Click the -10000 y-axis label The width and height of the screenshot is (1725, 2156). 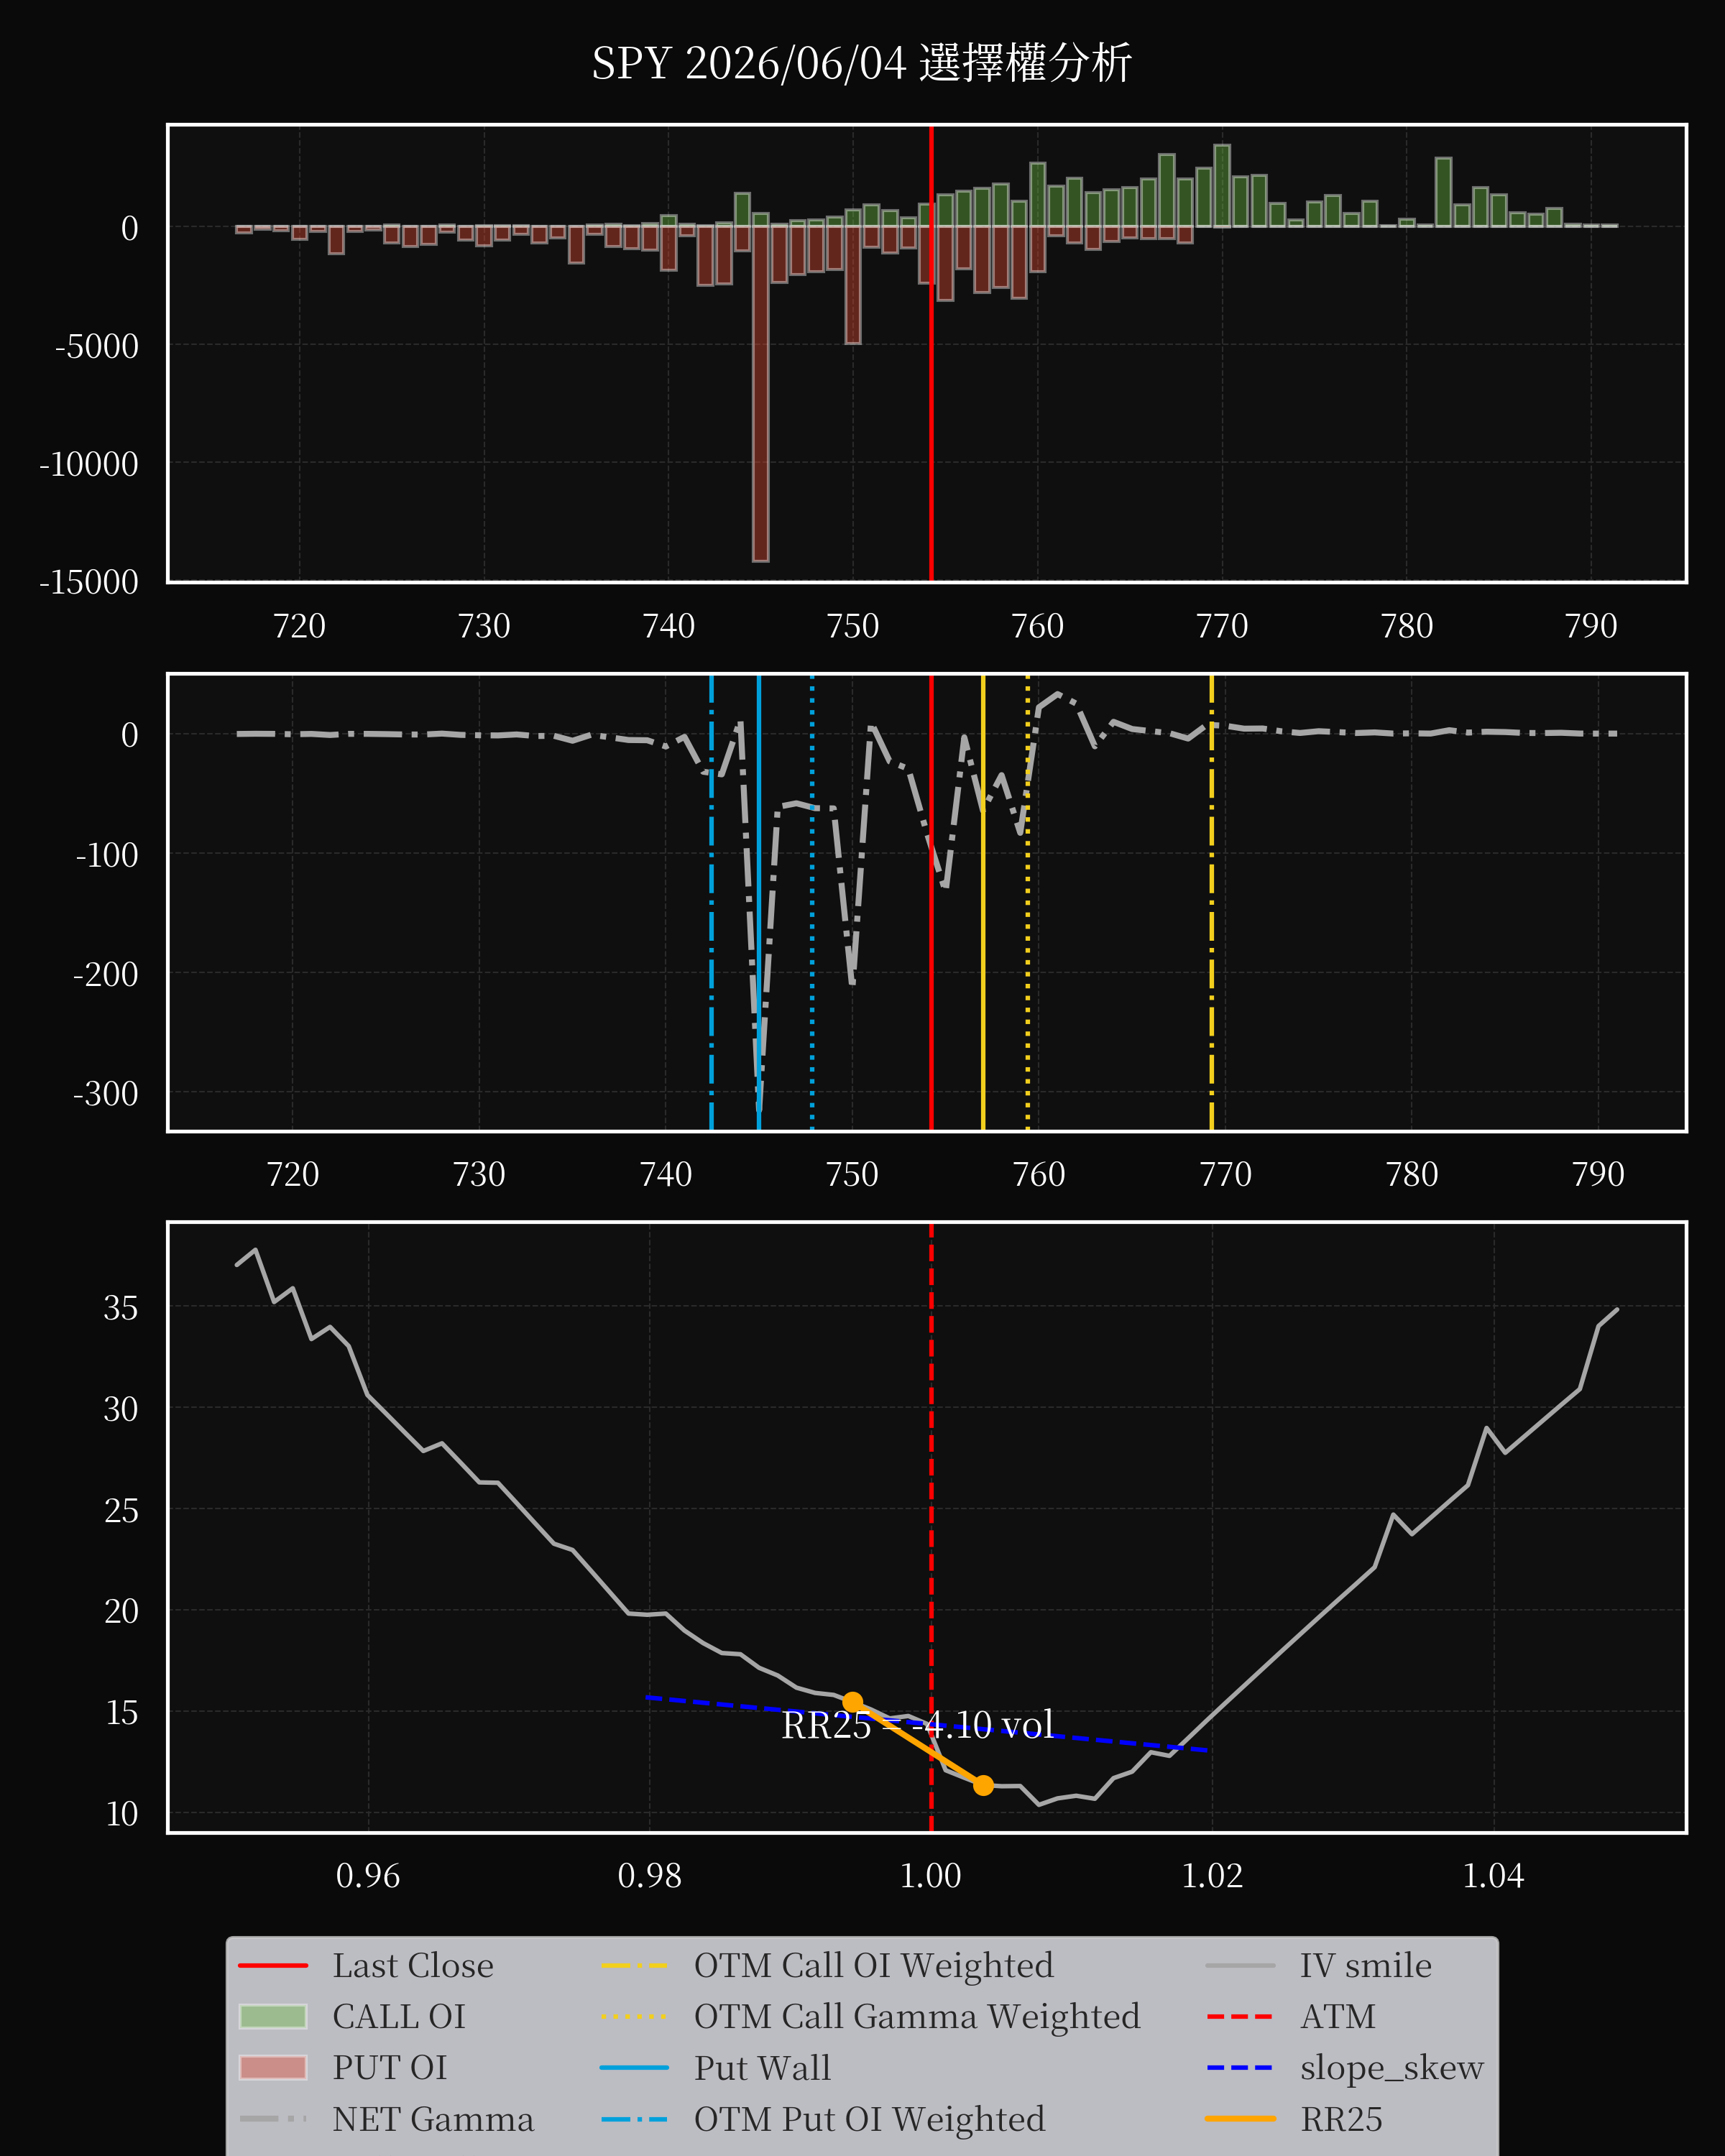tap(89, 464)
